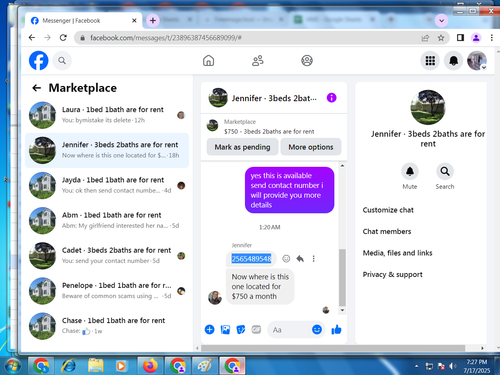Image resolution: width=500 pixels, height=375 pixels.
Task: Open Cadet 3beds 2baths conversation
Action: coord(107,256)
